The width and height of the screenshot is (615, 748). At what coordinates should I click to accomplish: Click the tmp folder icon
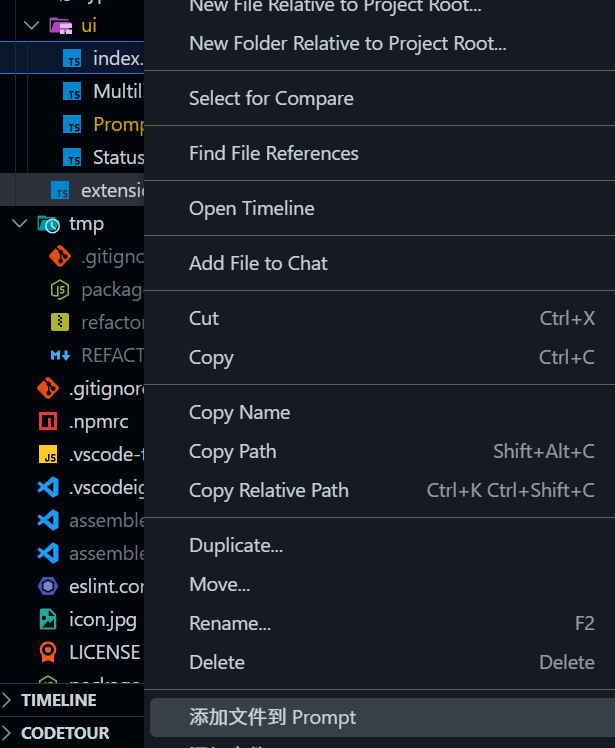(48, 224)
